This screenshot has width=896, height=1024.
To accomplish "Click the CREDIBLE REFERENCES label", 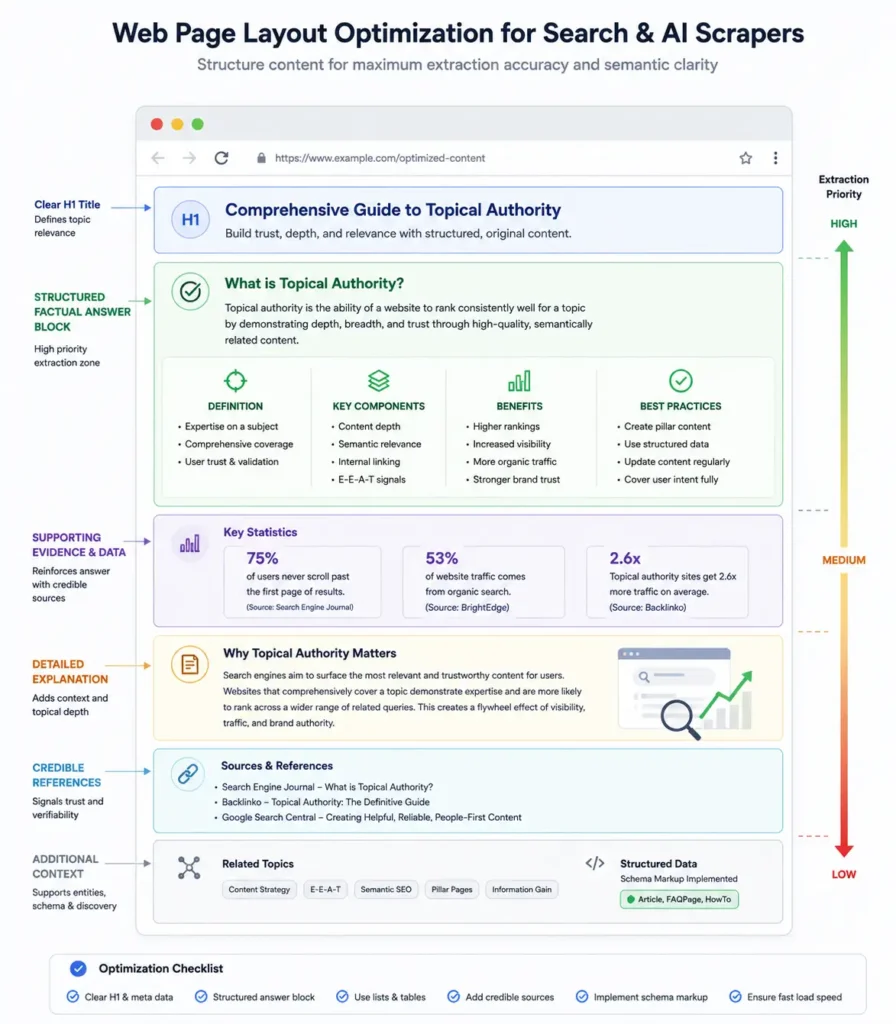I will tap(67, 775).
